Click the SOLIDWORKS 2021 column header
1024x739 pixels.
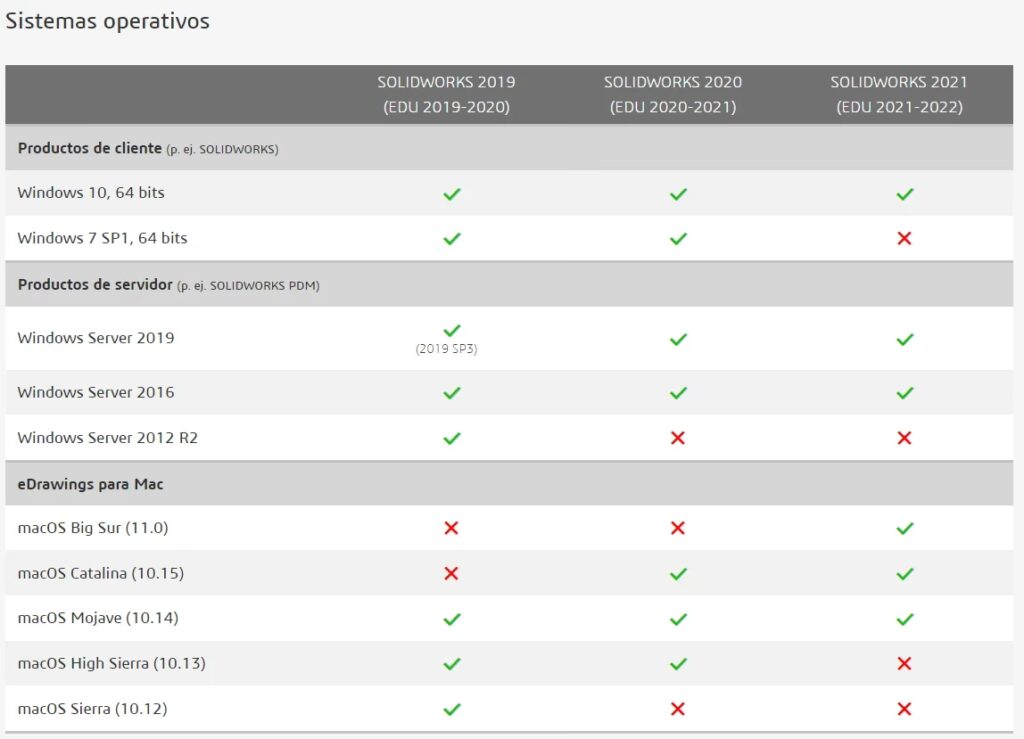pyautogui.click(x=899, y=95)
